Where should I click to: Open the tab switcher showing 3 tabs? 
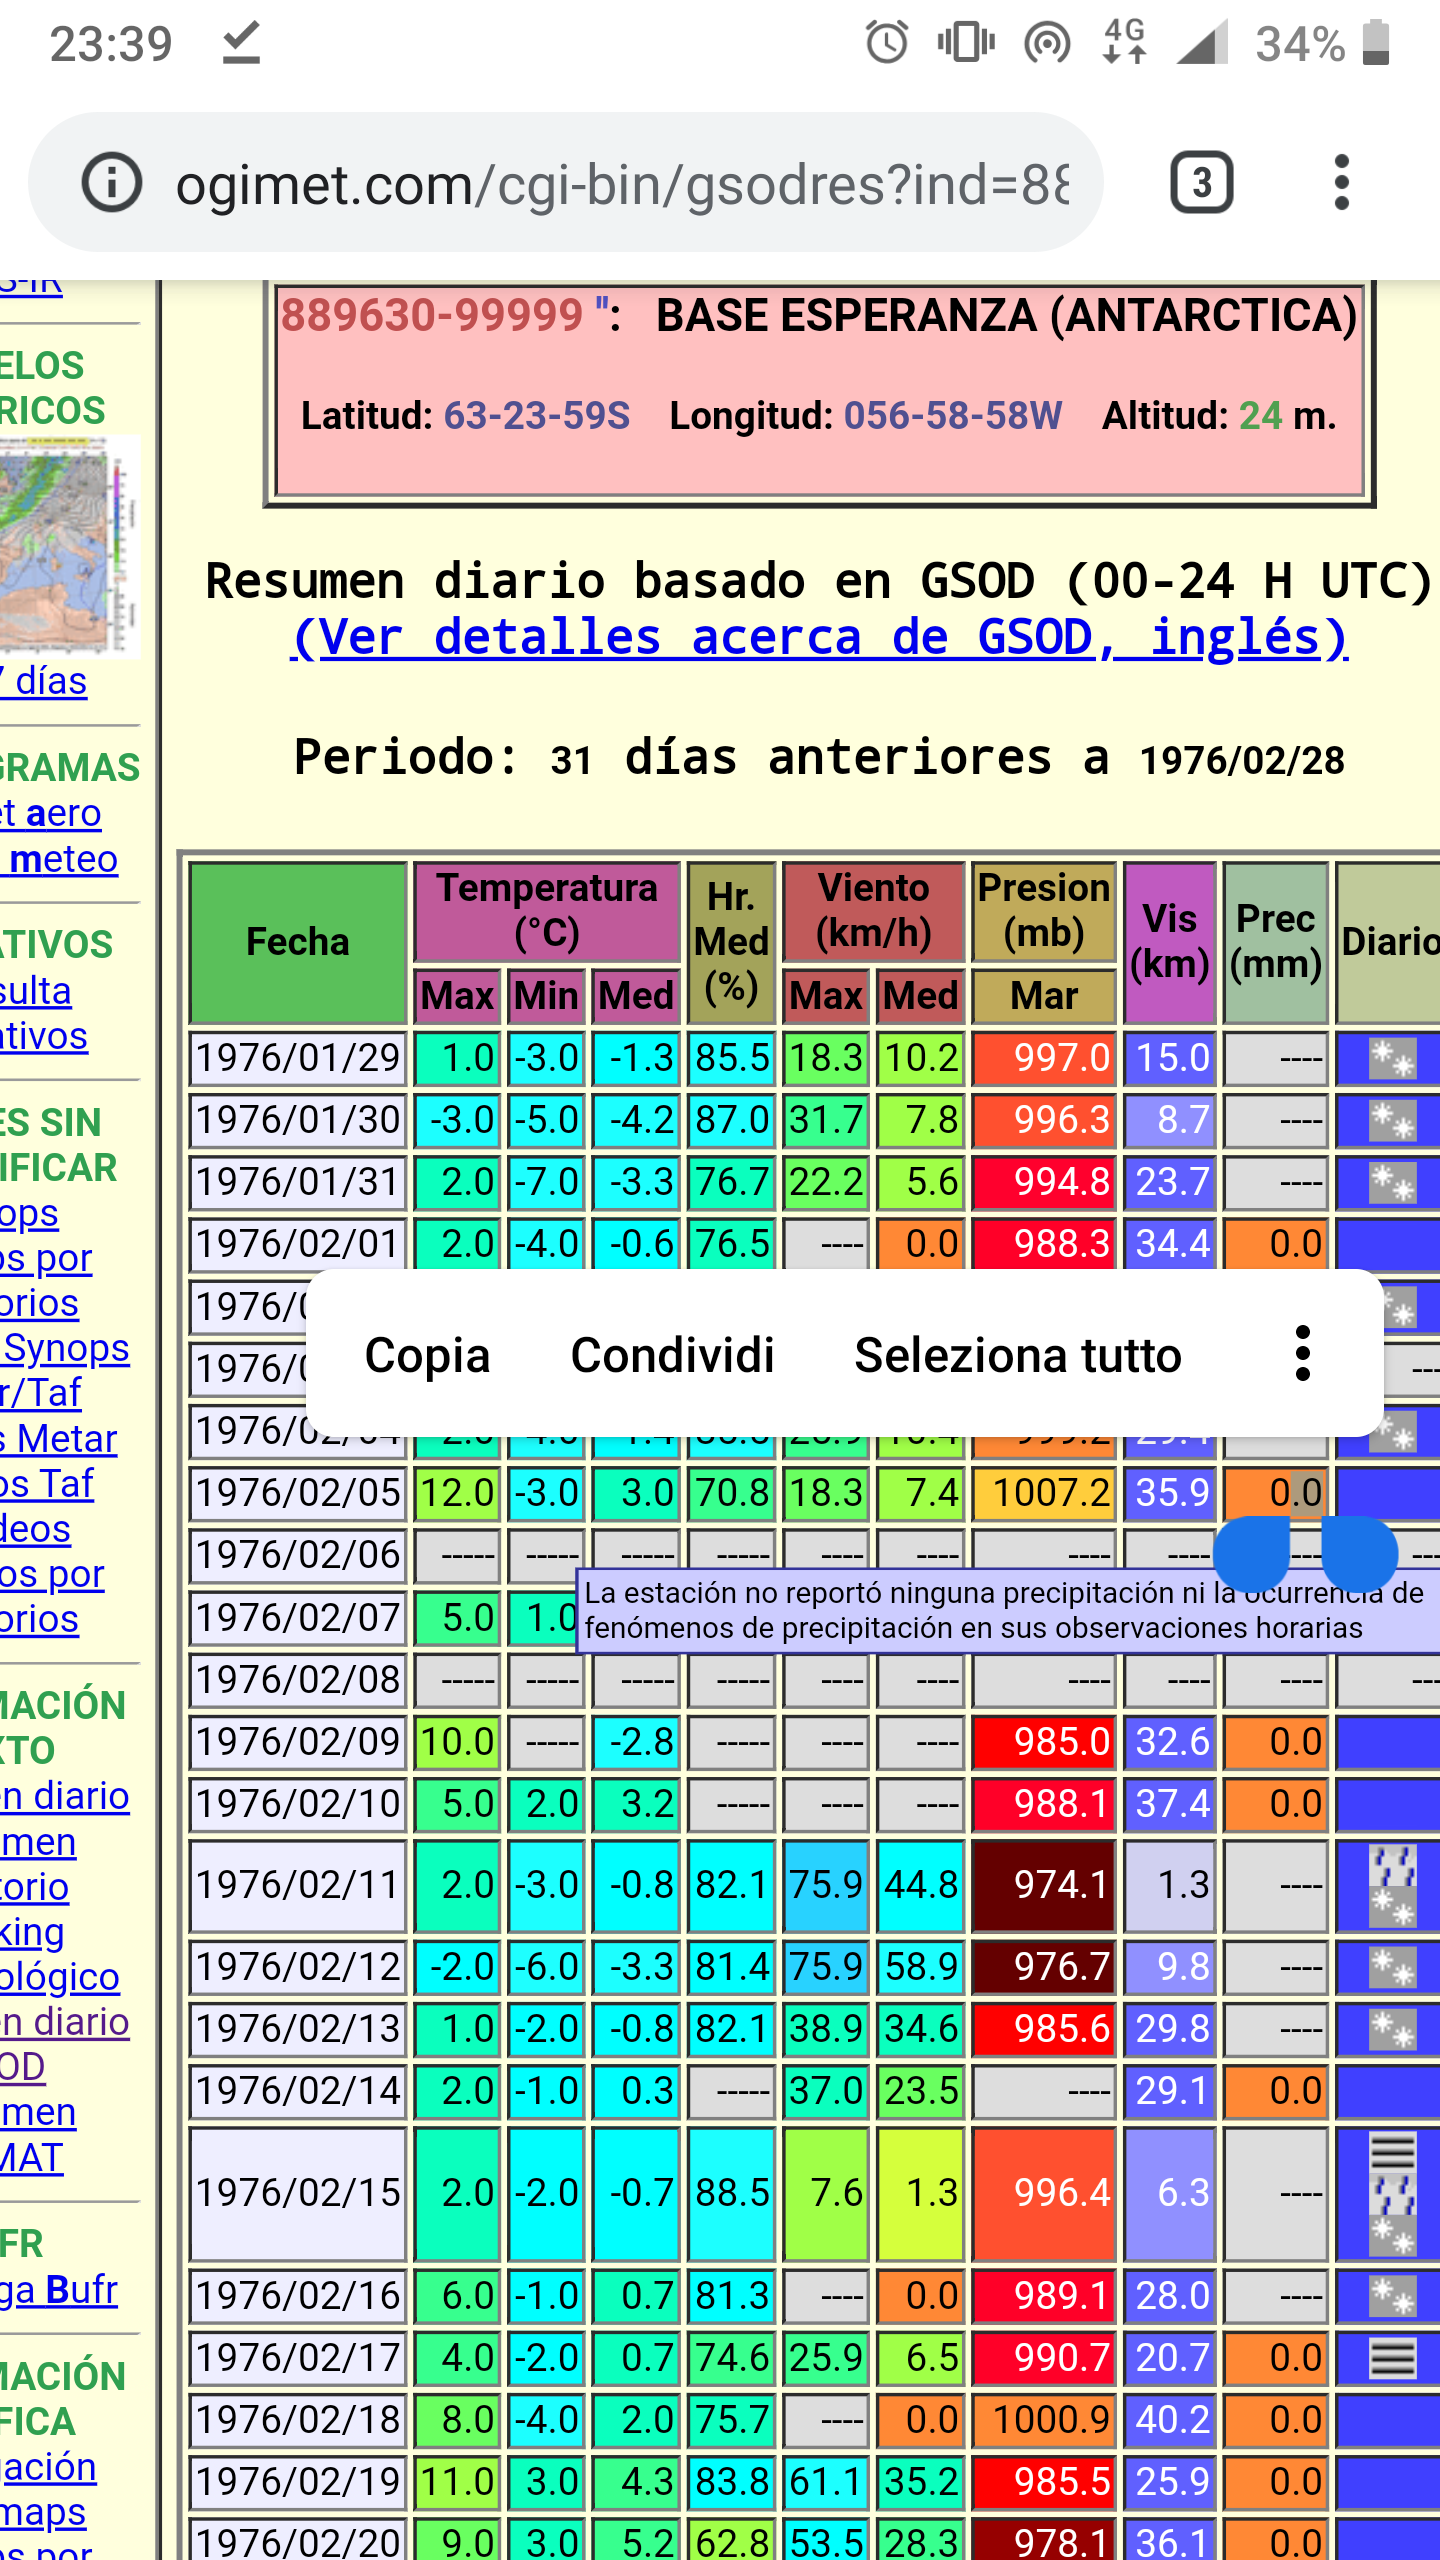(x=1201, y=183)
